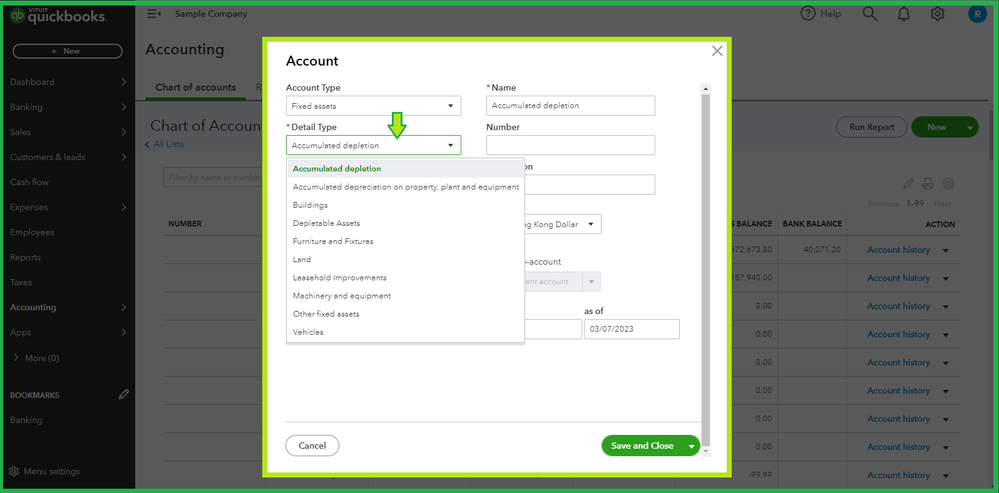
Task: Print the chart of accounts list
Action: (928, 184)
